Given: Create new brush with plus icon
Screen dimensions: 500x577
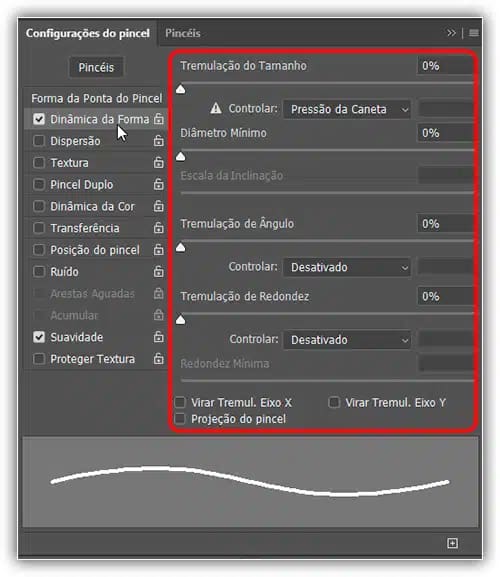Looking at the screenshot, I should pyautogui.click(x=452, y=543).
